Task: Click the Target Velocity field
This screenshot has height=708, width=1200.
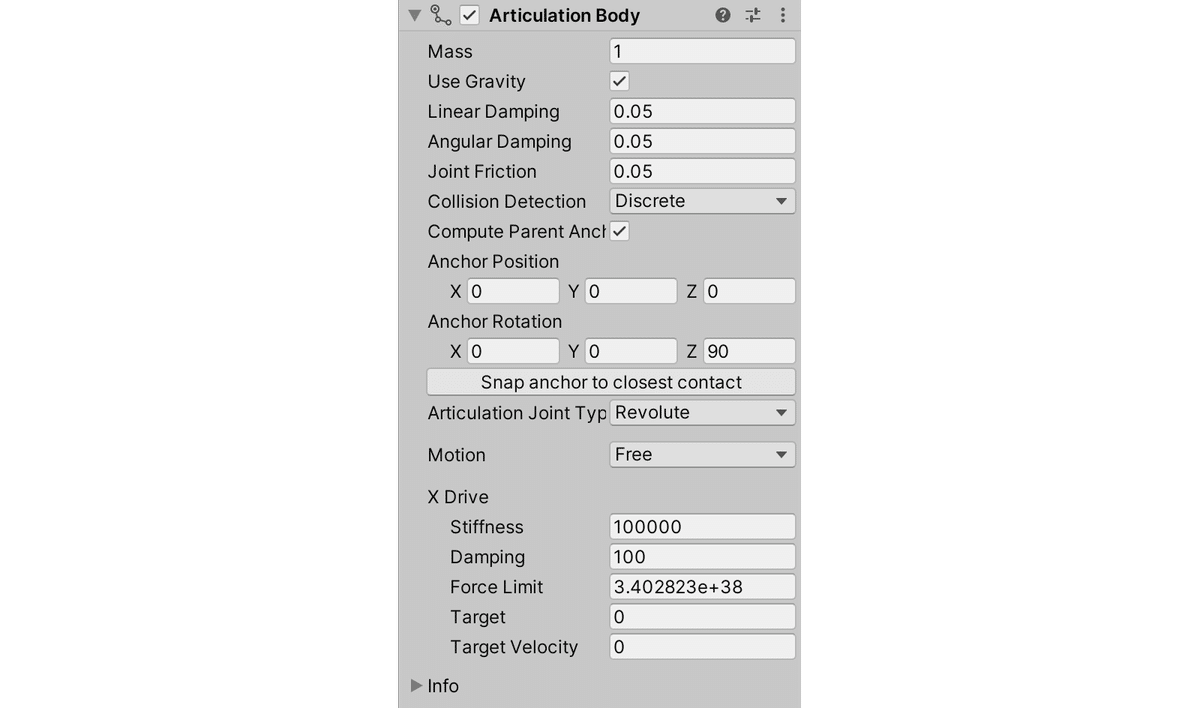Action: (701, 646)
